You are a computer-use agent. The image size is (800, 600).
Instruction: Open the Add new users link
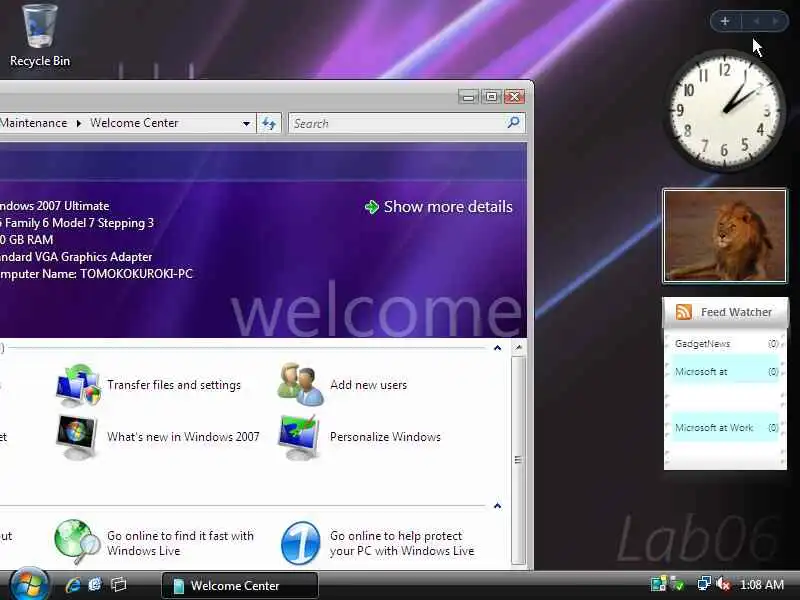(368, 385)
